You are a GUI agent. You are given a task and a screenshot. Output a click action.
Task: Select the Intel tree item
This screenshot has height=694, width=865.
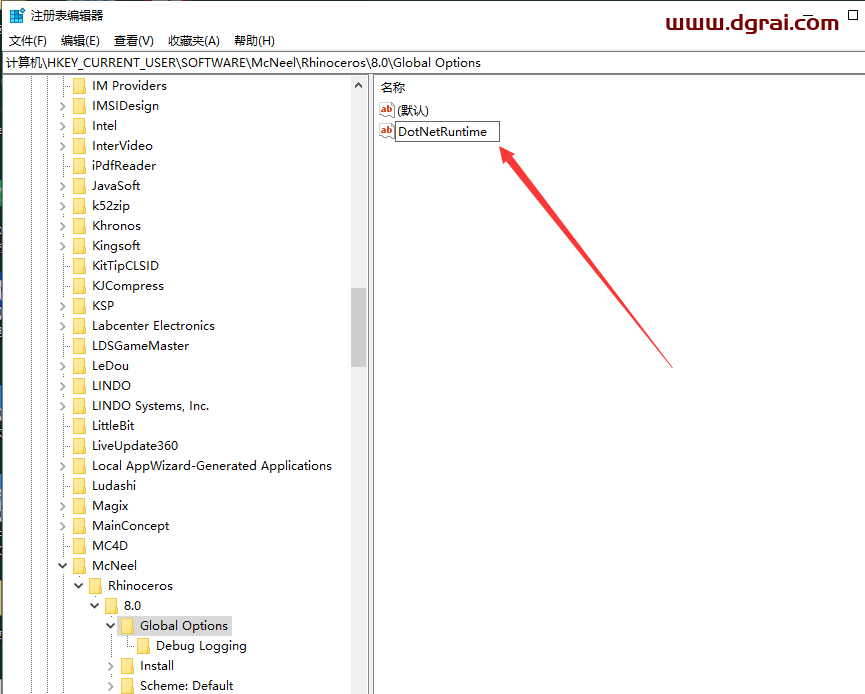pos(104,126)
